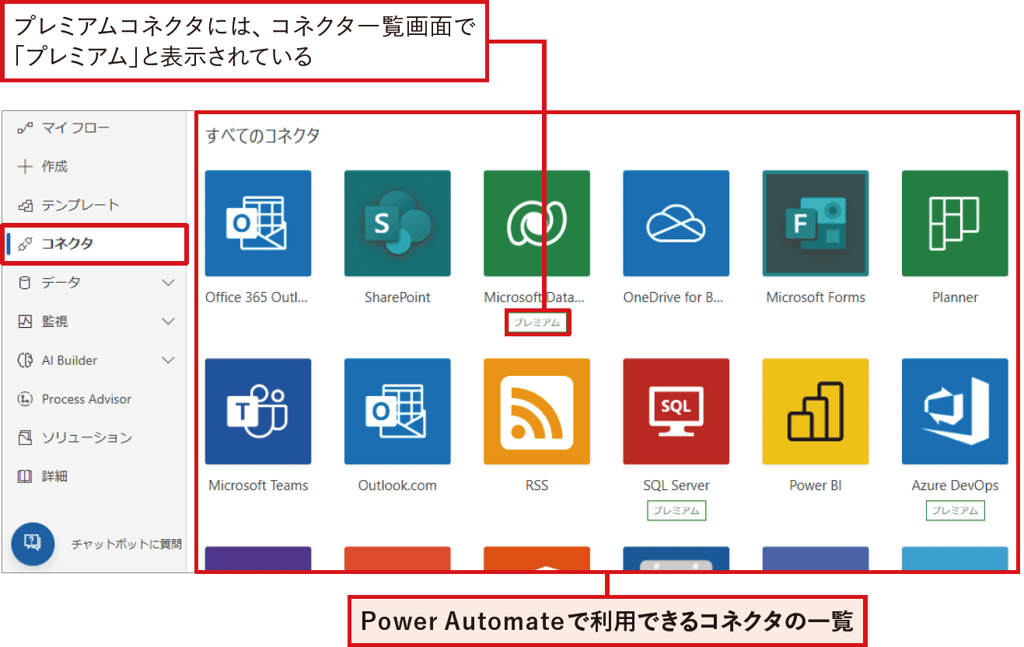
Task: Select the SQL Server connector
Action: point(675,411)
